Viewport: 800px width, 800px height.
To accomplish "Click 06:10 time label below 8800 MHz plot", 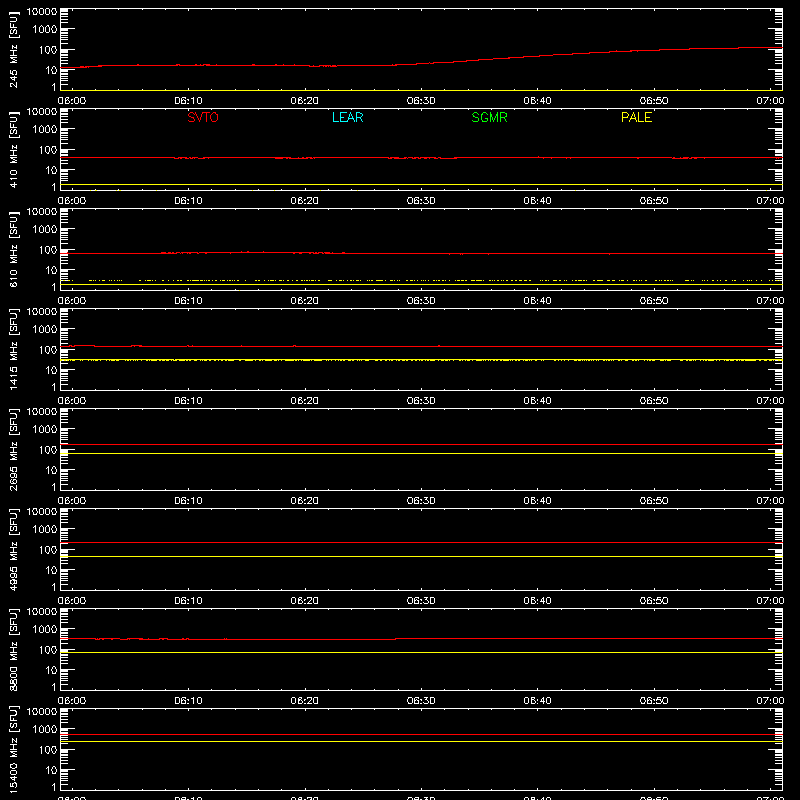I will click(188, 701).
